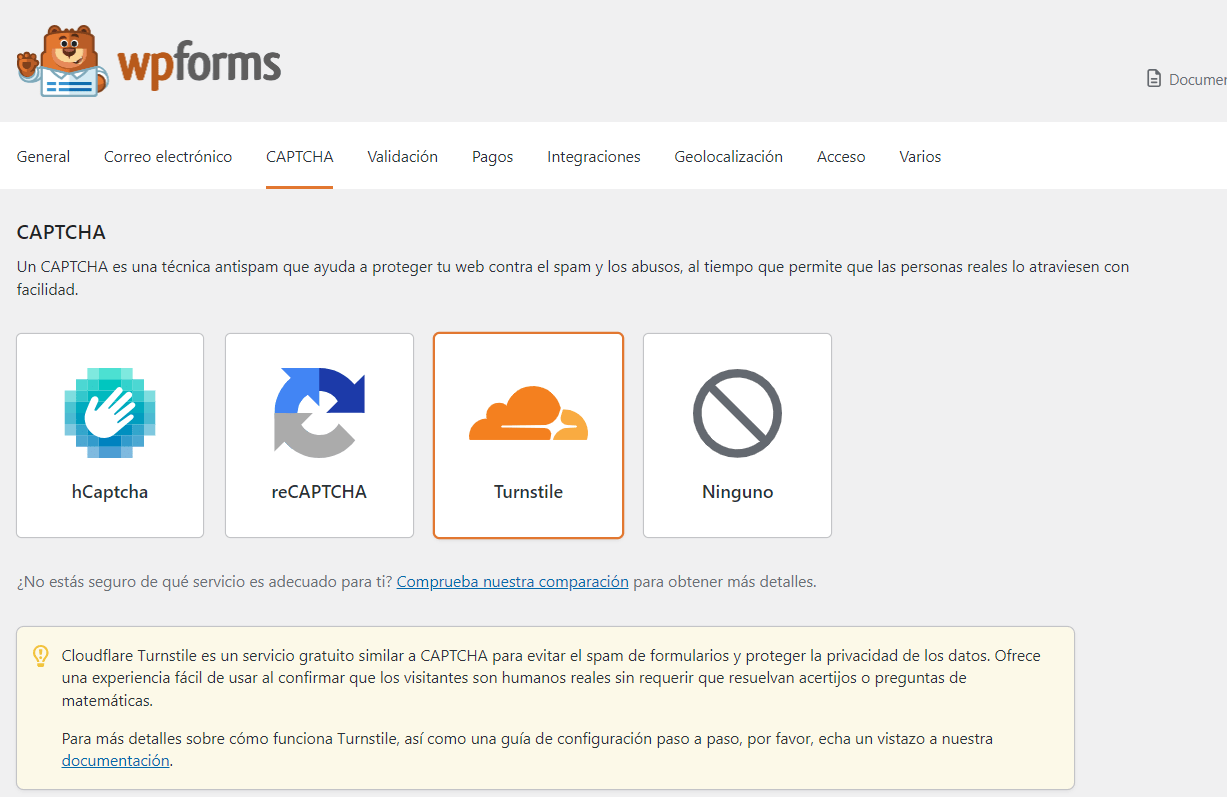Click the wpforms wordmark text logo
Image resolution: width=1227 pixels, height=797 pixels.
point(199,65)
